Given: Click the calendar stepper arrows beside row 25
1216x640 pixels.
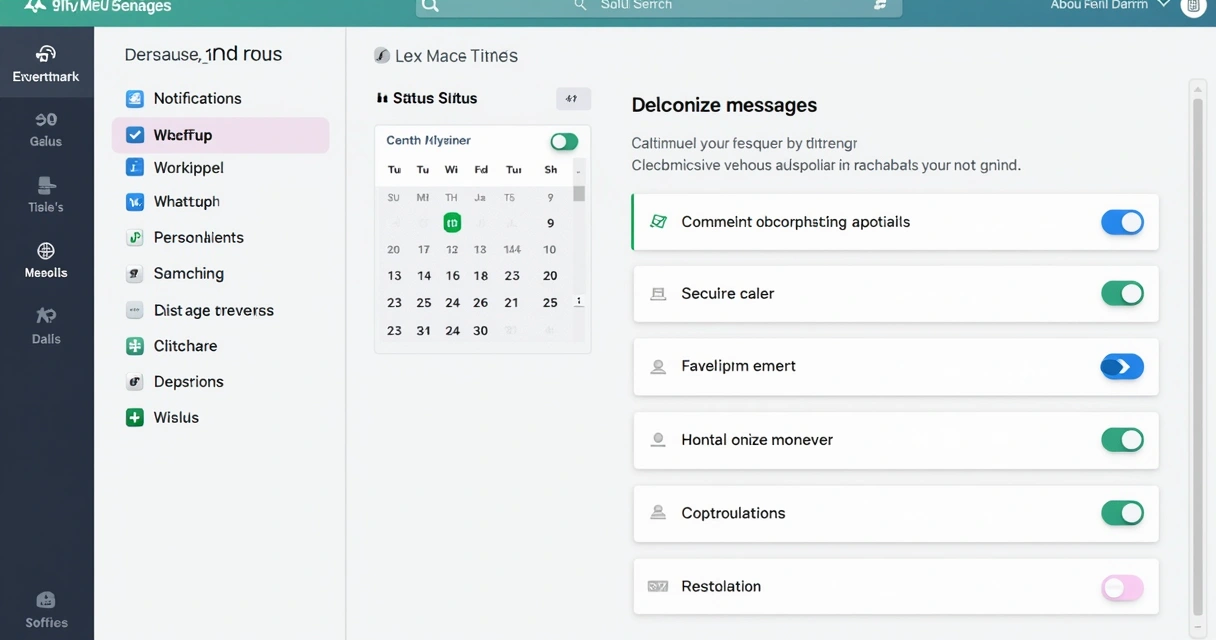Looking at the screenshot, I should pyautogui.click(x=579, y=301).
